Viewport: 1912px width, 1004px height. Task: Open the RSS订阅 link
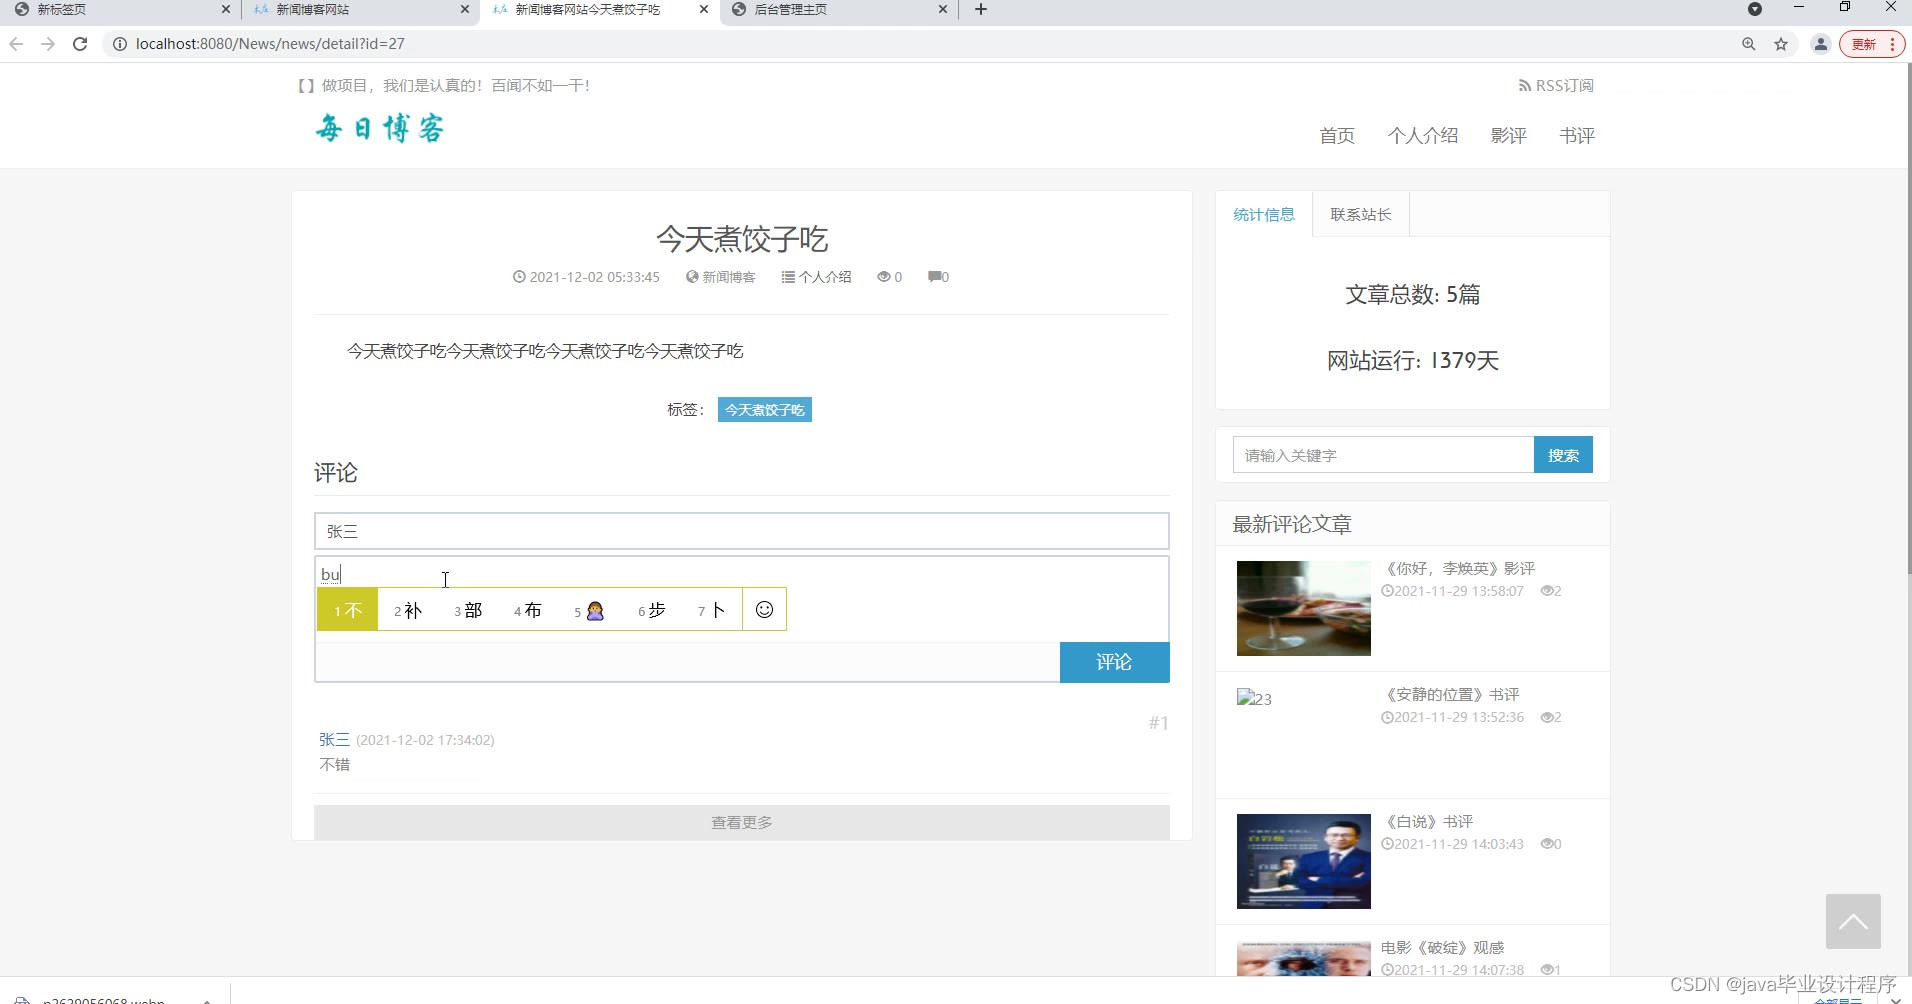click(x=1556, y=86)
